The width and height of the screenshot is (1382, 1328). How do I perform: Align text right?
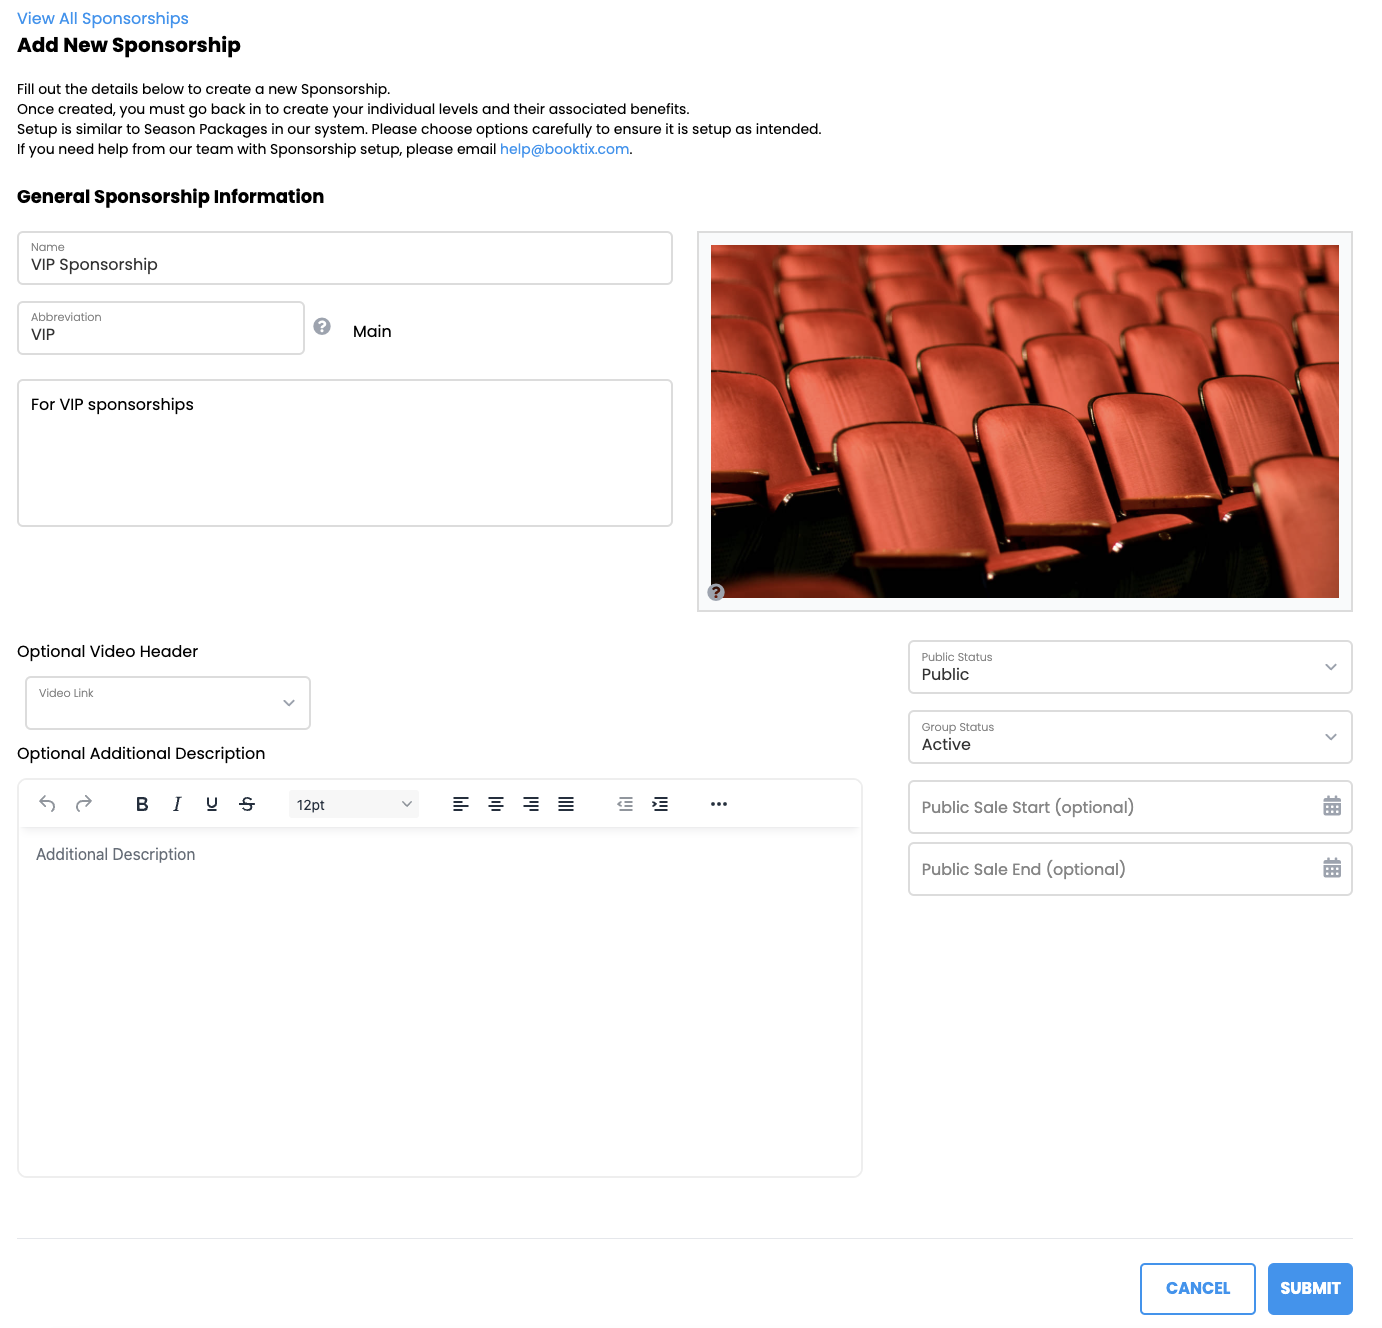coord(531,804)
